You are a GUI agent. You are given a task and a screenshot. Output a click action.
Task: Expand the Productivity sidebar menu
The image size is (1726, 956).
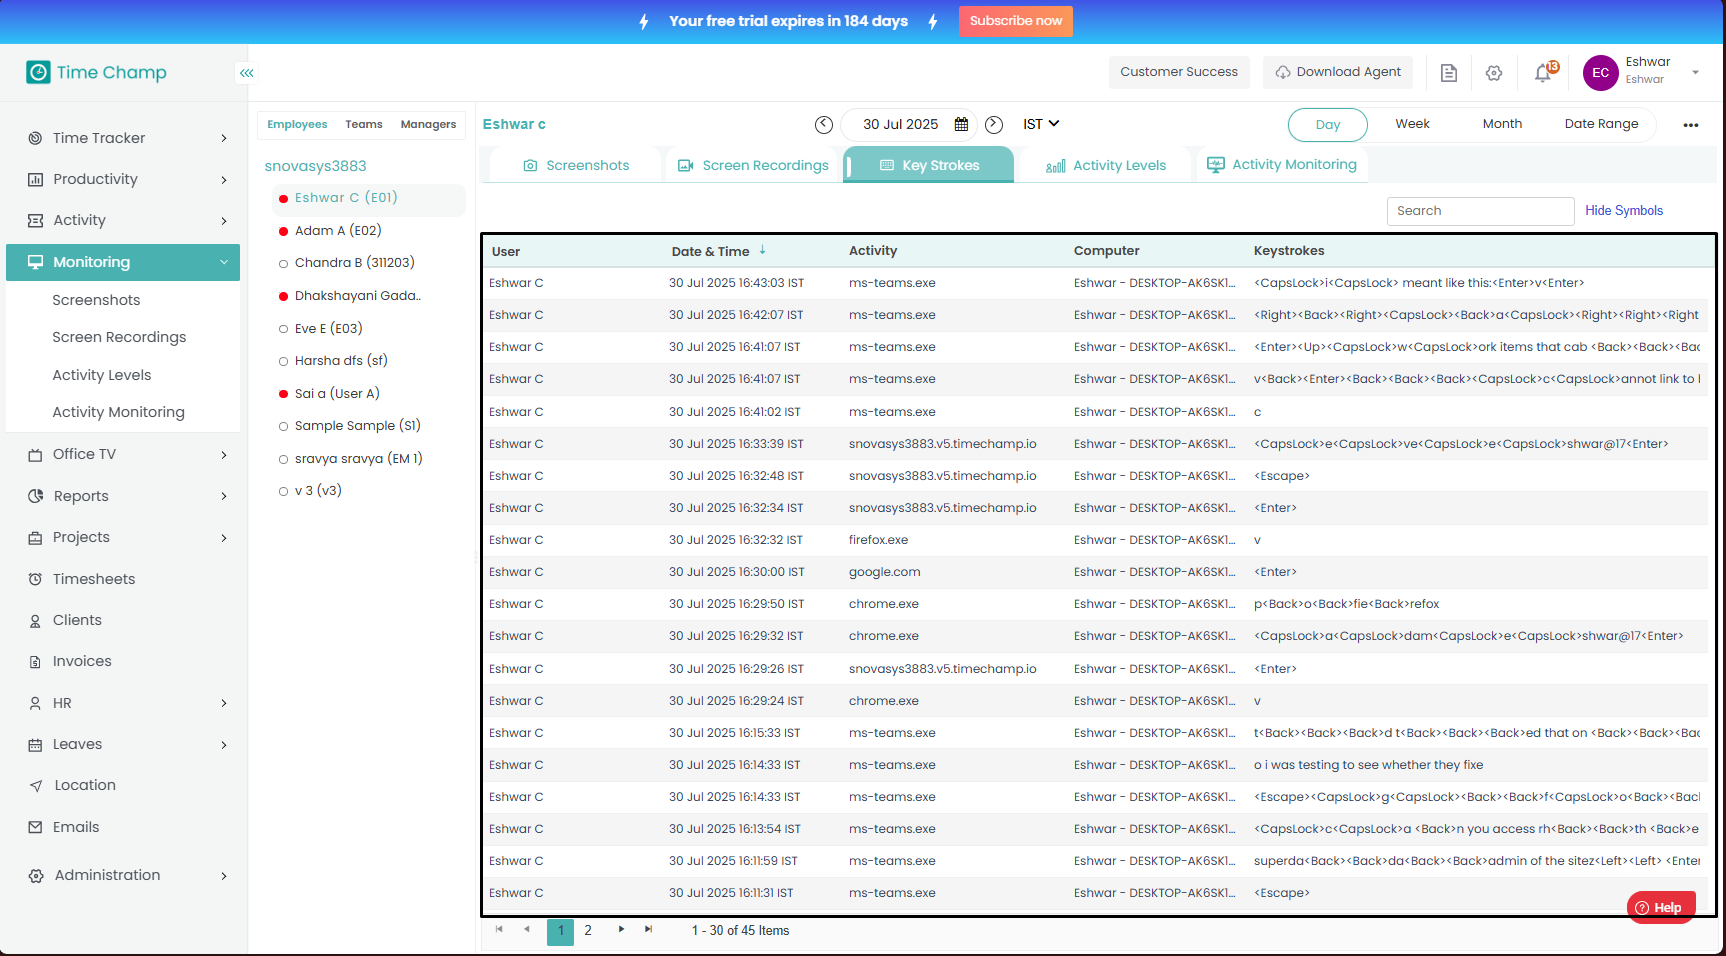(x=127, y=180)
